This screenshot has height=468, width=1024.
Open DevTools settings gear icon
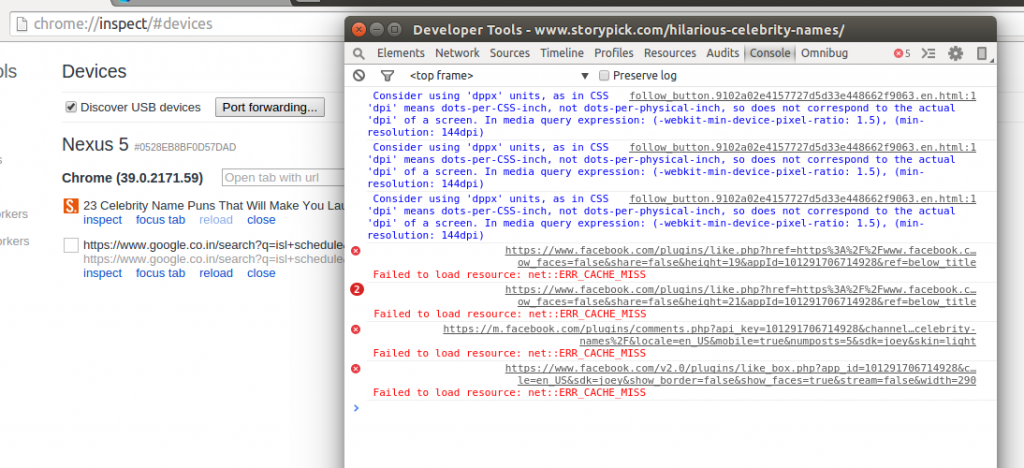(955, 54)
